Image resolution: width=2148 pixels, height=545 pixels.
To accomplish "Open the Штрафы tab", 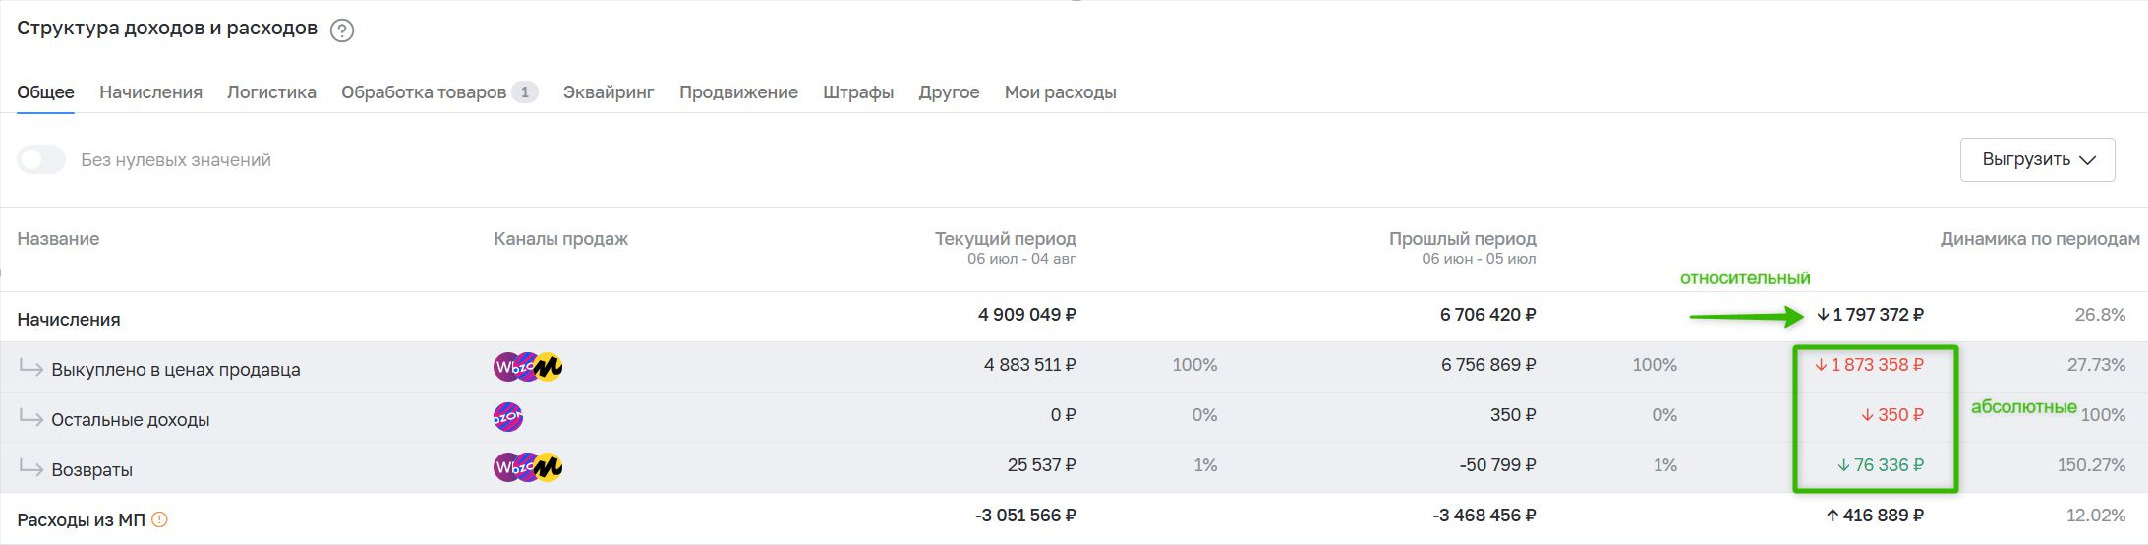I will pyautogui.click(x=858, y=92).
